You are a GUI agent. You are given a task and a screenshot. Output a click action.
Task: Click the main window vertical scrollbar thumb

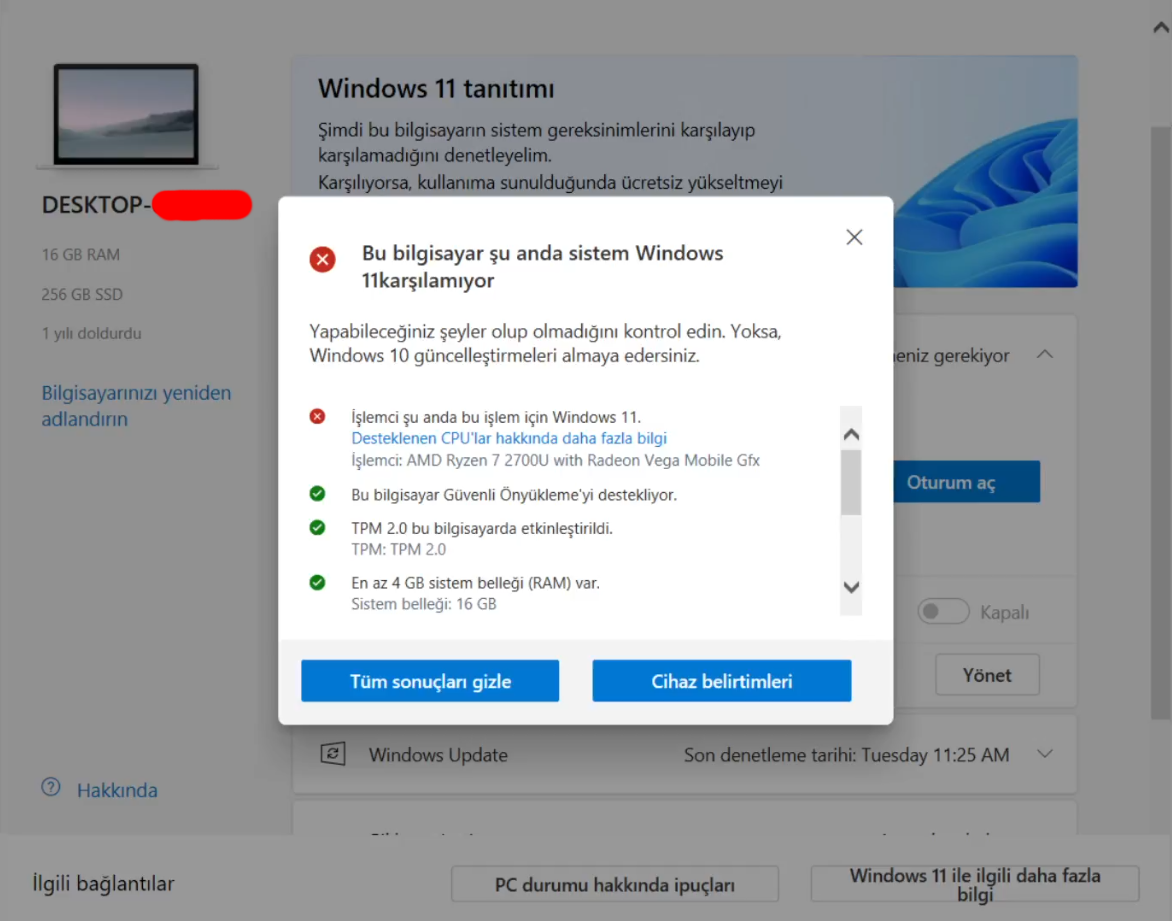point(1161,422)
